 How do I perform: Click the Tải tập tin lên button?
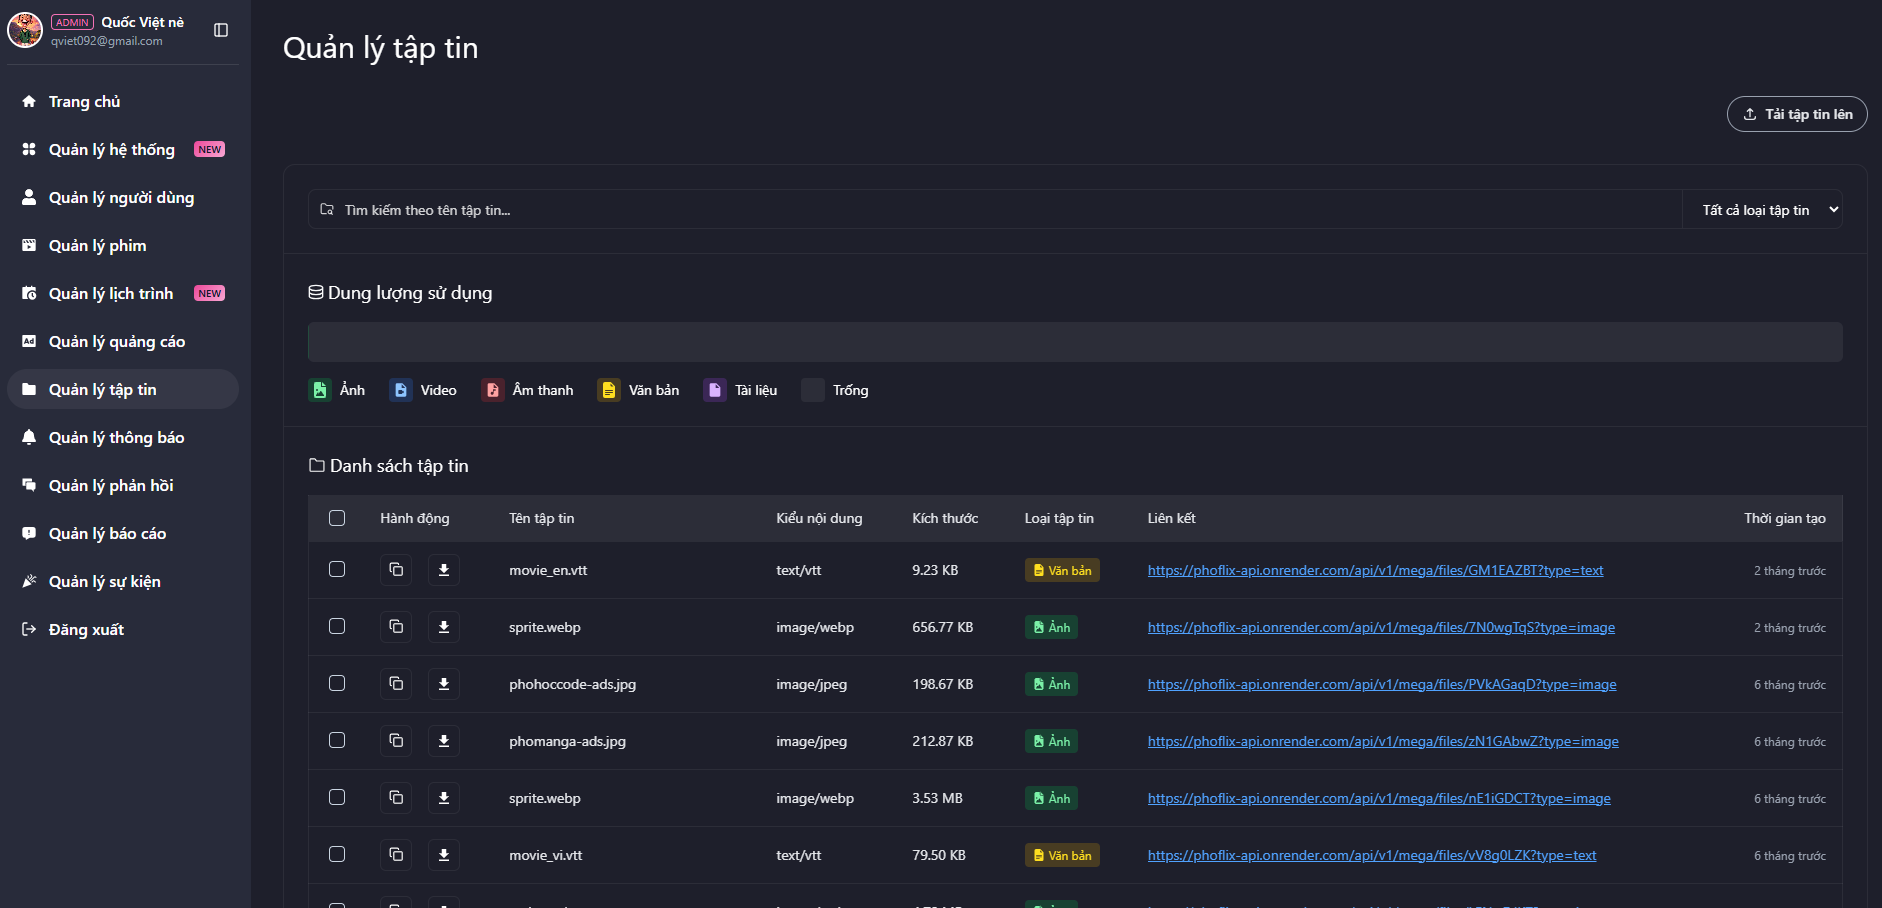[1797, 114]
